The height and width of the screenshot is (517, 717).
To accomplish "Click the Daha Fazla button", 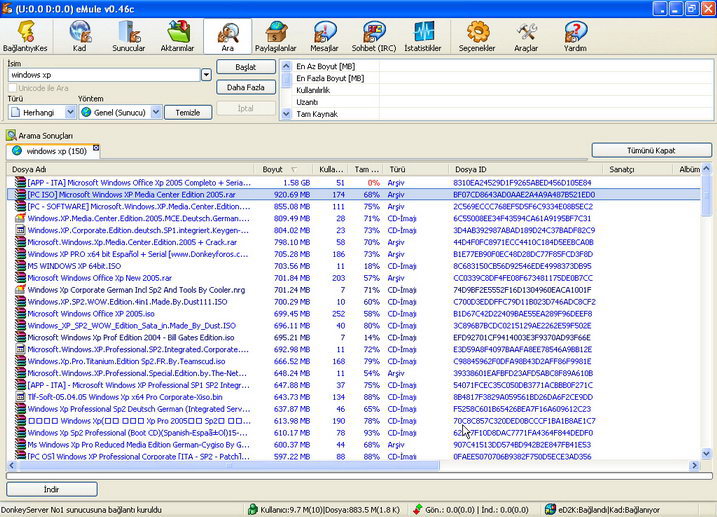I will [246, 87].
